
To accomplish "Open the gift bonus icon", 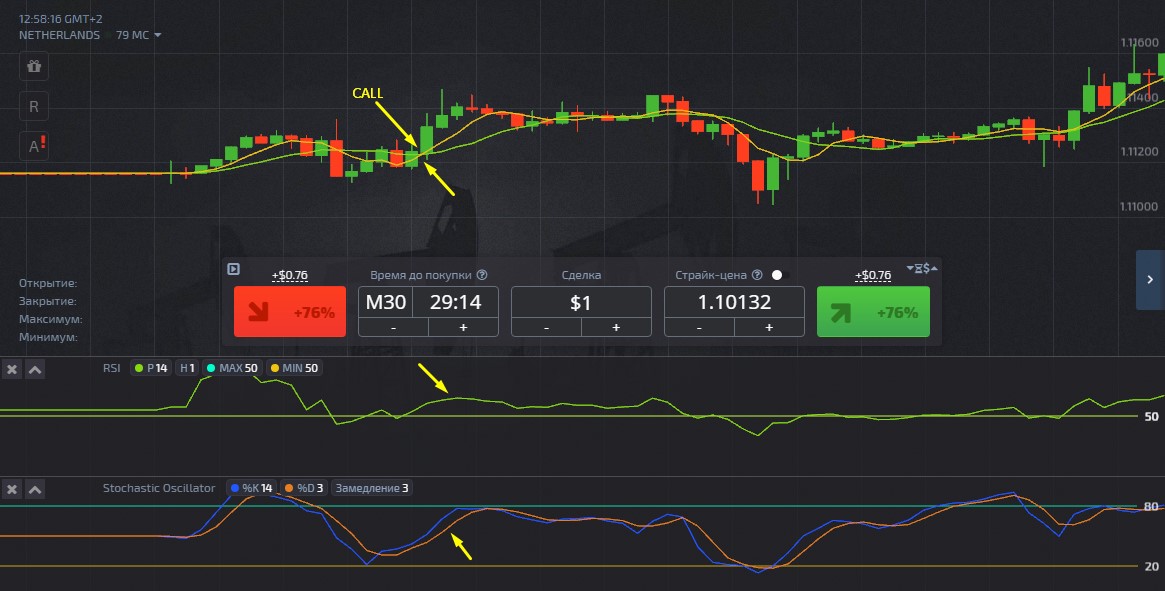I will [34, 66].
